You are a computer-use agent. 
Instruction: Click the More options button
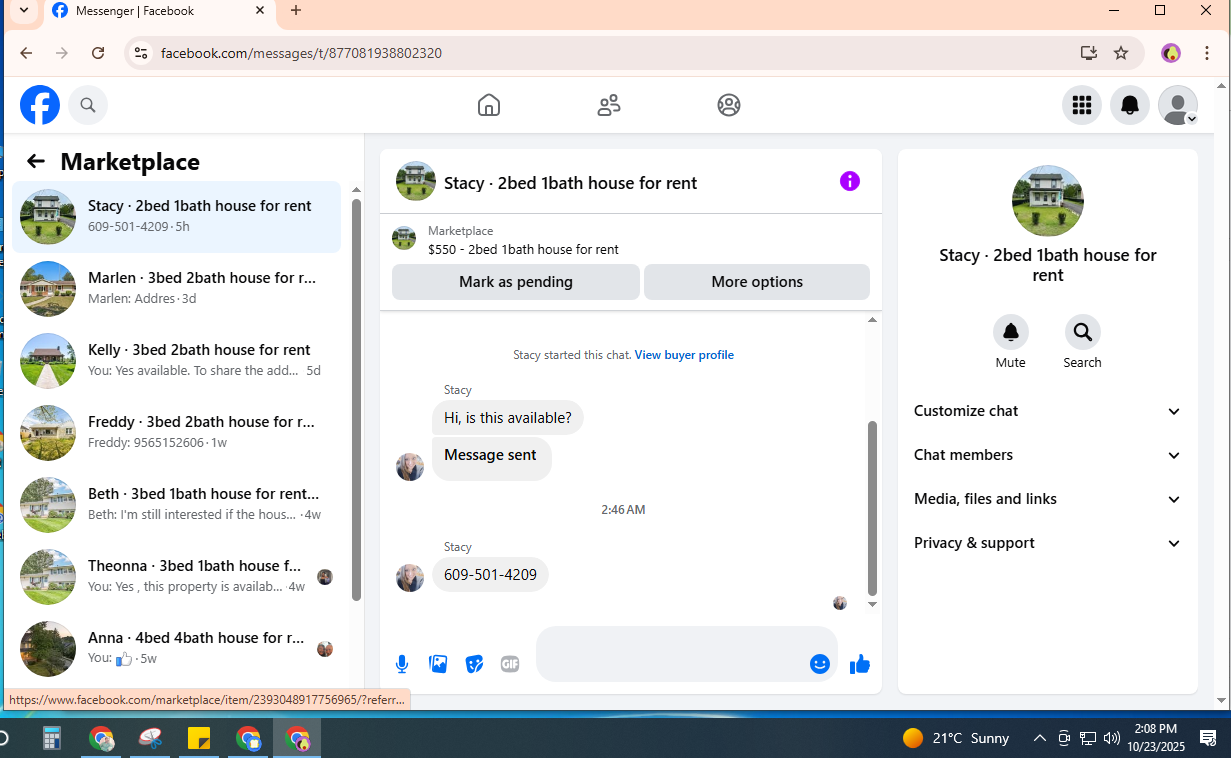757,282
